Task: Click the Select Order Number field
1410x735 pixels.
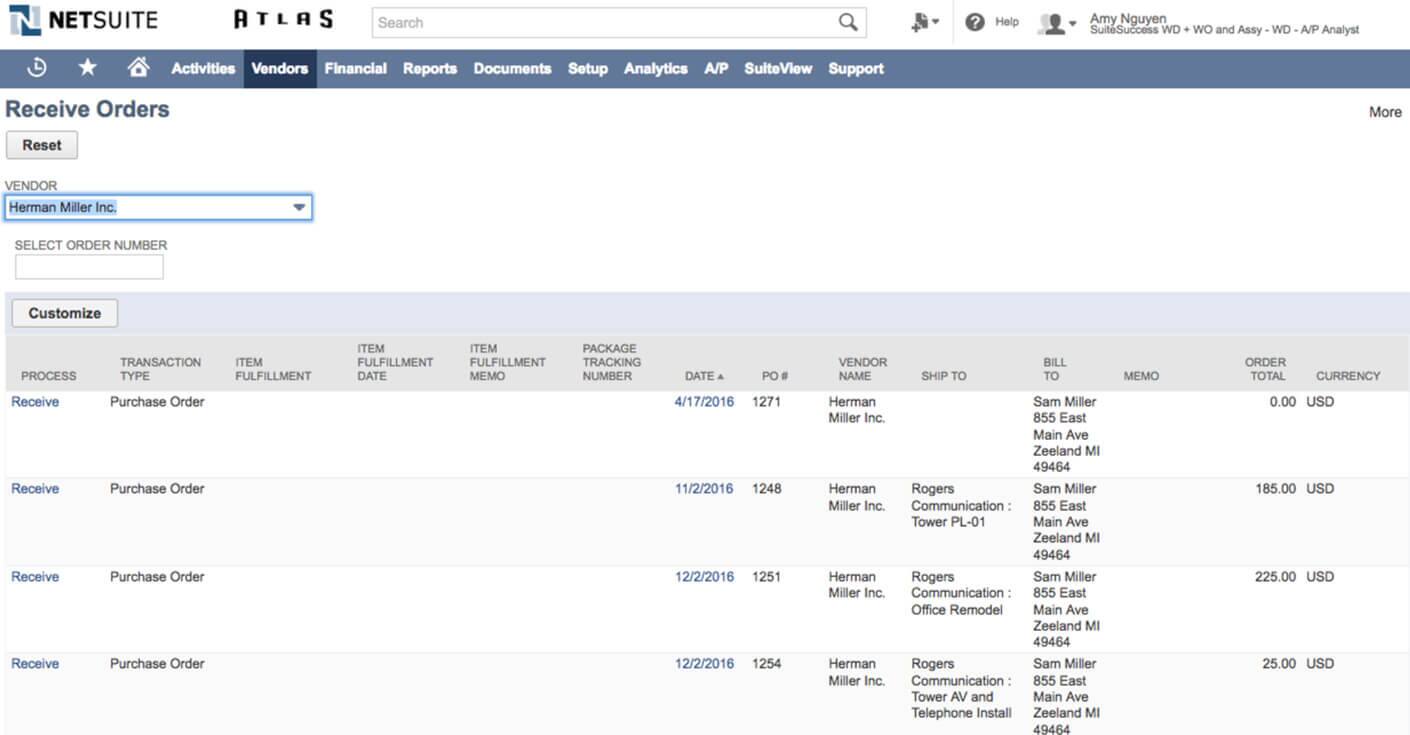Action: click(x=89, y=267)
